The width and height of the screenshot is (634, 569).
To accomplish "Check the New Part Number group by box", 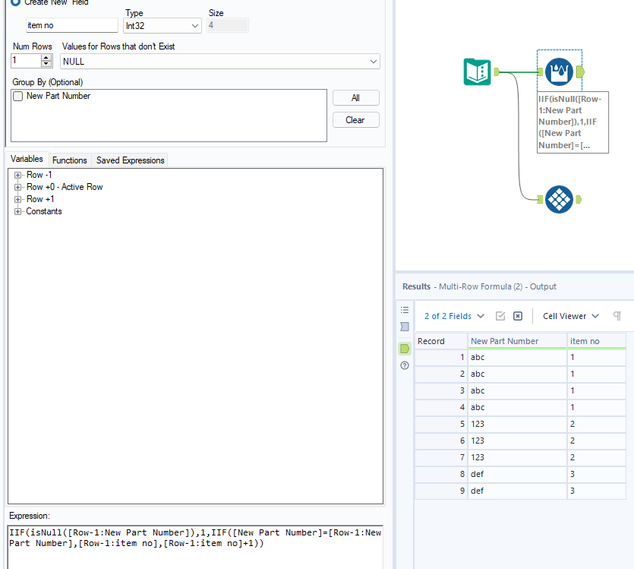I will (x=18, y=96).
